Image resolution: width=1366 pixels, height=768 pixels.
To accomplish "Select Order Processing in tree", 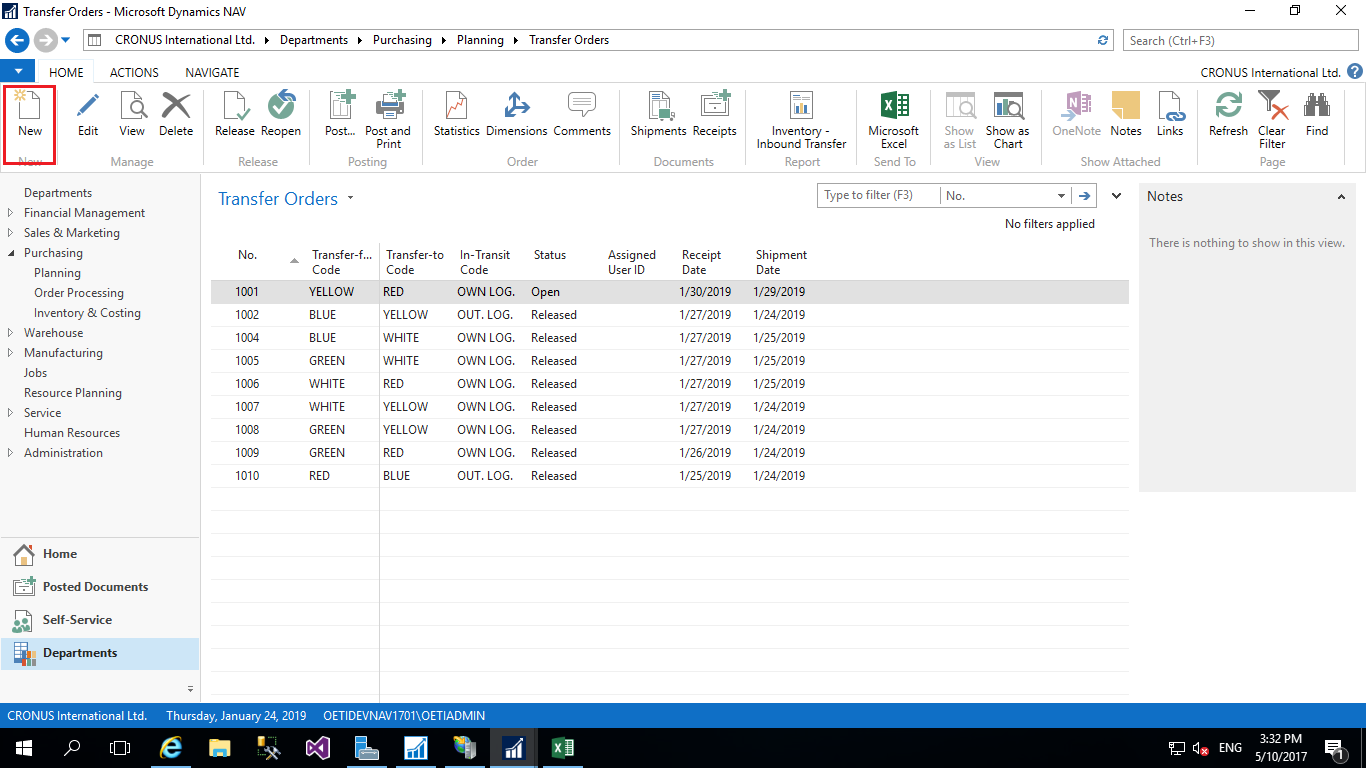I will point(79,293).
